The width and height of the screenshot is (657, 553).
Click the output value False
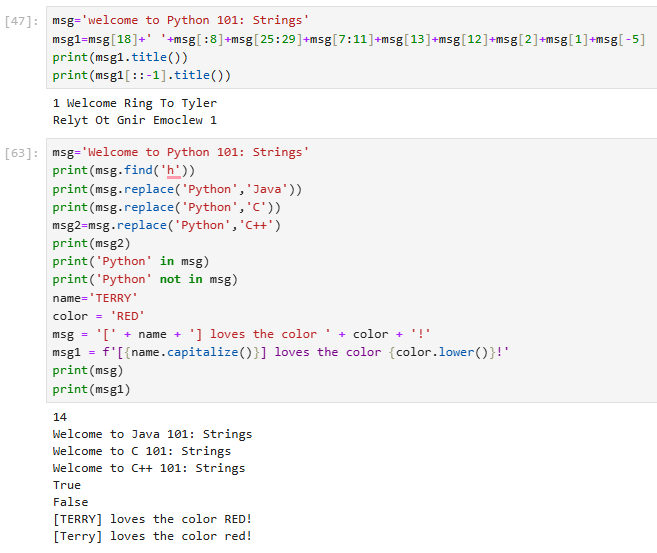point(70,502)
